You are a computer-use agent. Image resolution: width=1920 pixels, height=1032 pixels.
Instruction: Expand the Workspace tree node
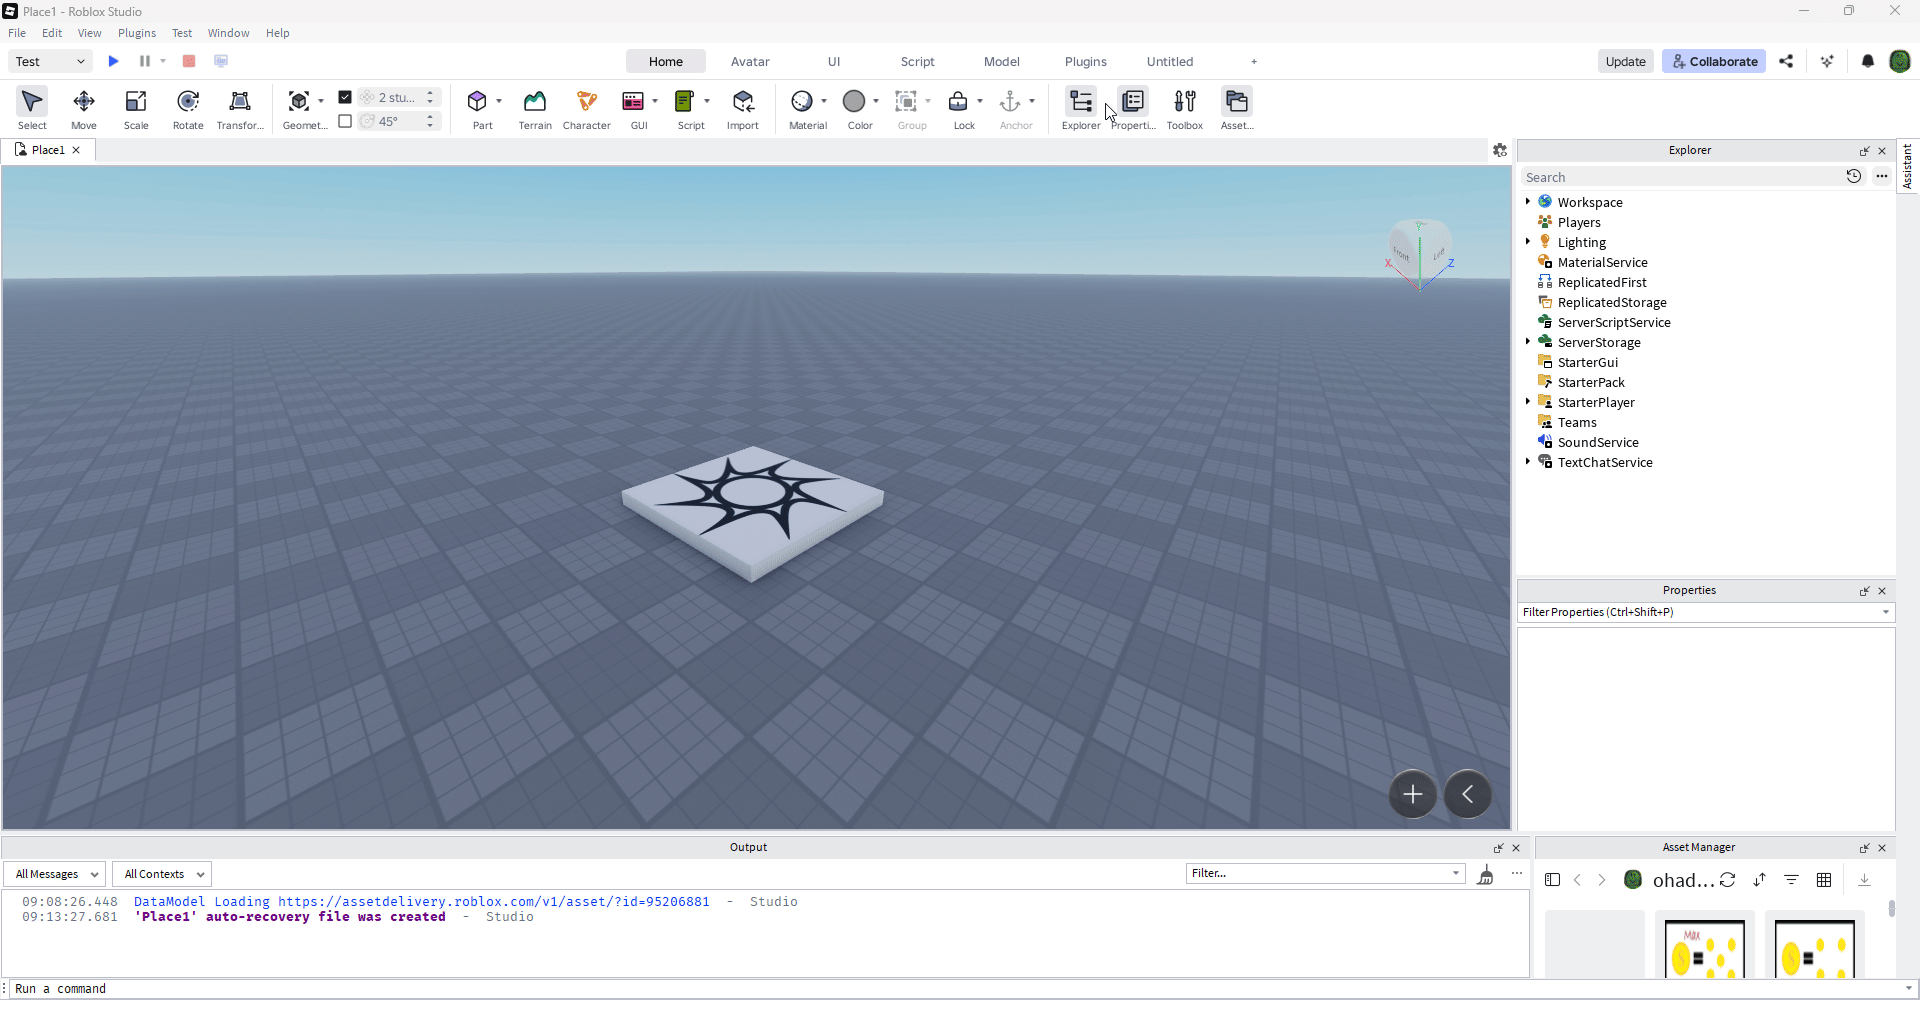pyautogui.click(x=1528, y=202)
